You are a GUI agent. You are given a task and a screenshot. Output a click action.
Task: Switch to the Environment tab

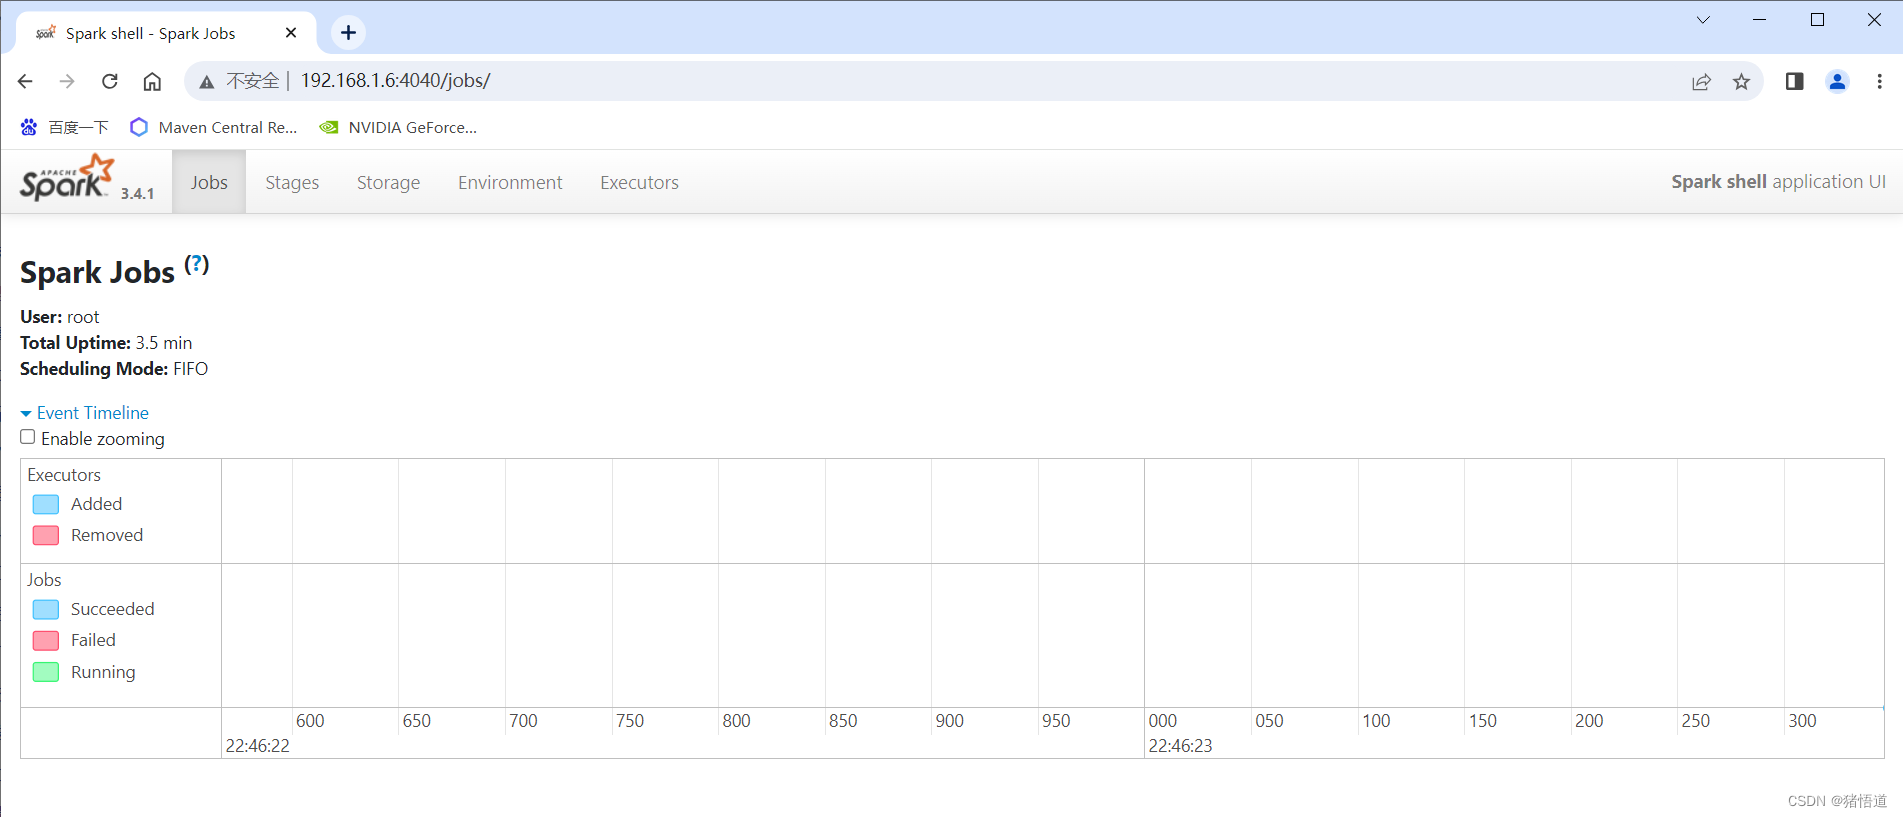[x=510, y=182]
